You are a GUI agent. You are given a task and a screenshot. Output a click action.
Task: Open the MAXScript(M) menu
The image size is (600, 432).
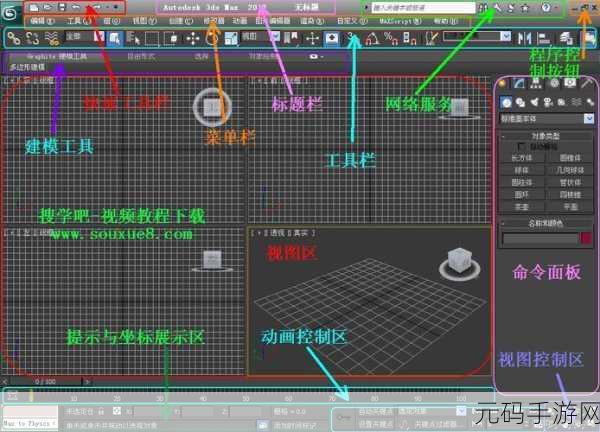coord(401,21)
